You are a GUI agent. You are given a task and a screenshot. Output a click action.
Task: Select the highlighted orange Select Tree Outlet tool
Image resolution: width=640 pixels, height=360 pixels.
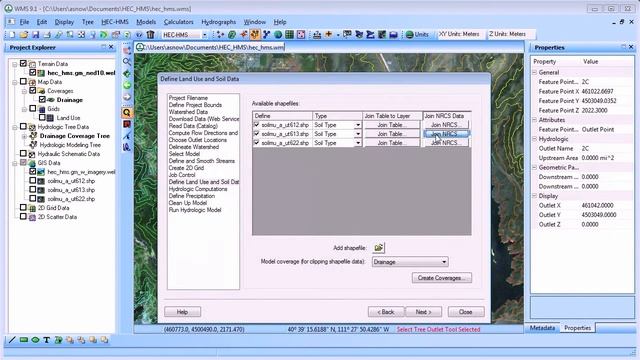coord(127,112)
